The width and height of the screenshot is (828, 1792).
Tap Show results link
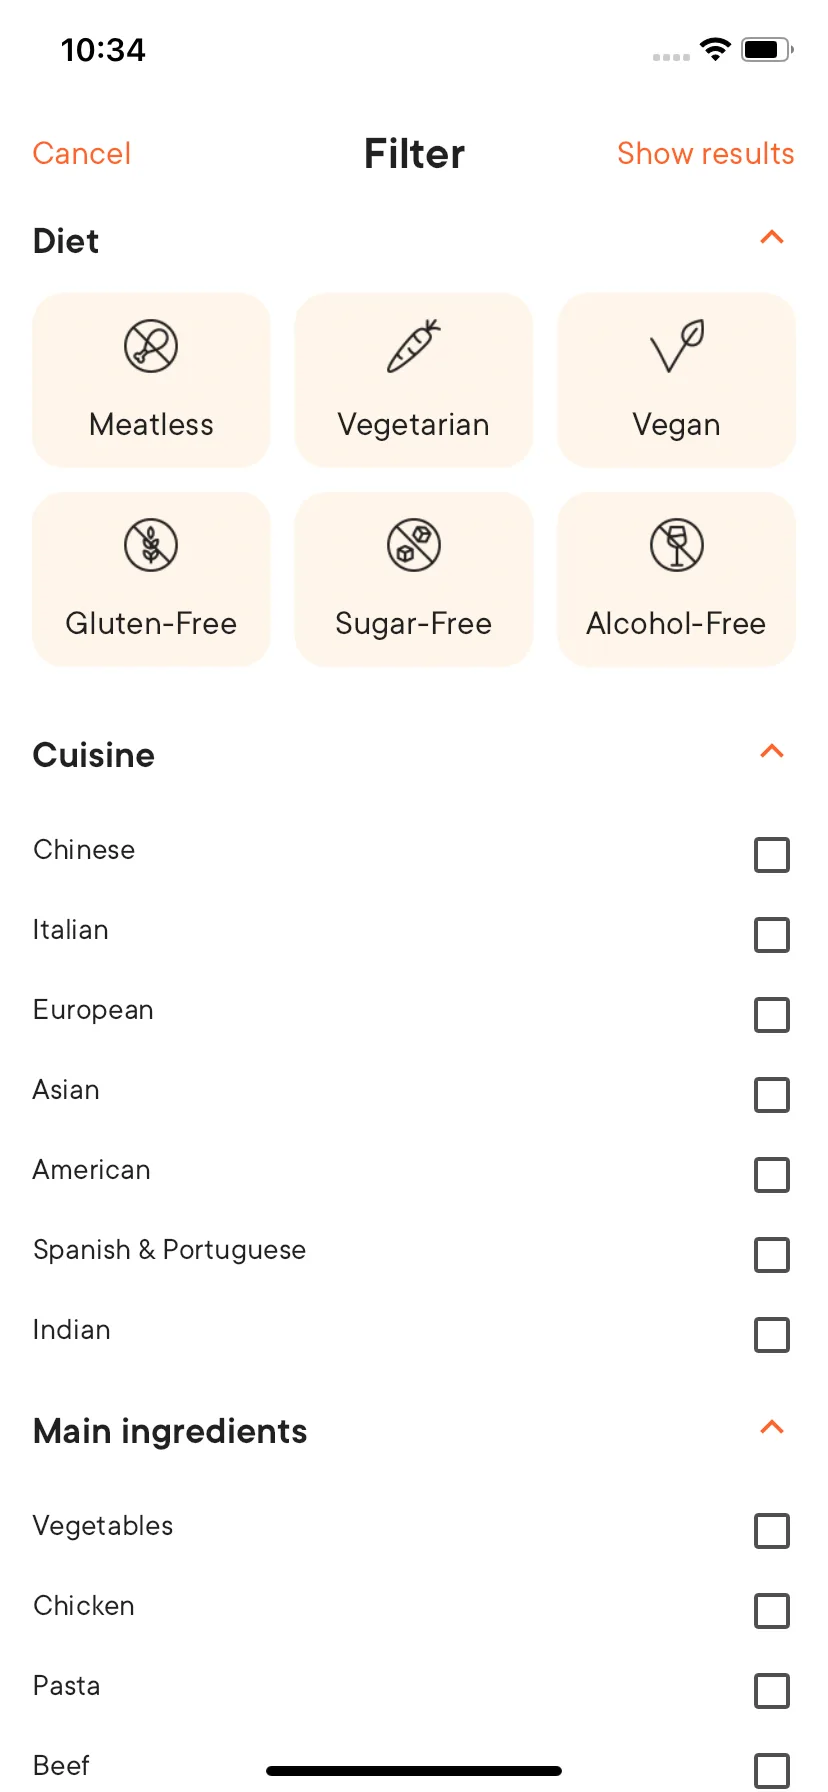(706, 153)
